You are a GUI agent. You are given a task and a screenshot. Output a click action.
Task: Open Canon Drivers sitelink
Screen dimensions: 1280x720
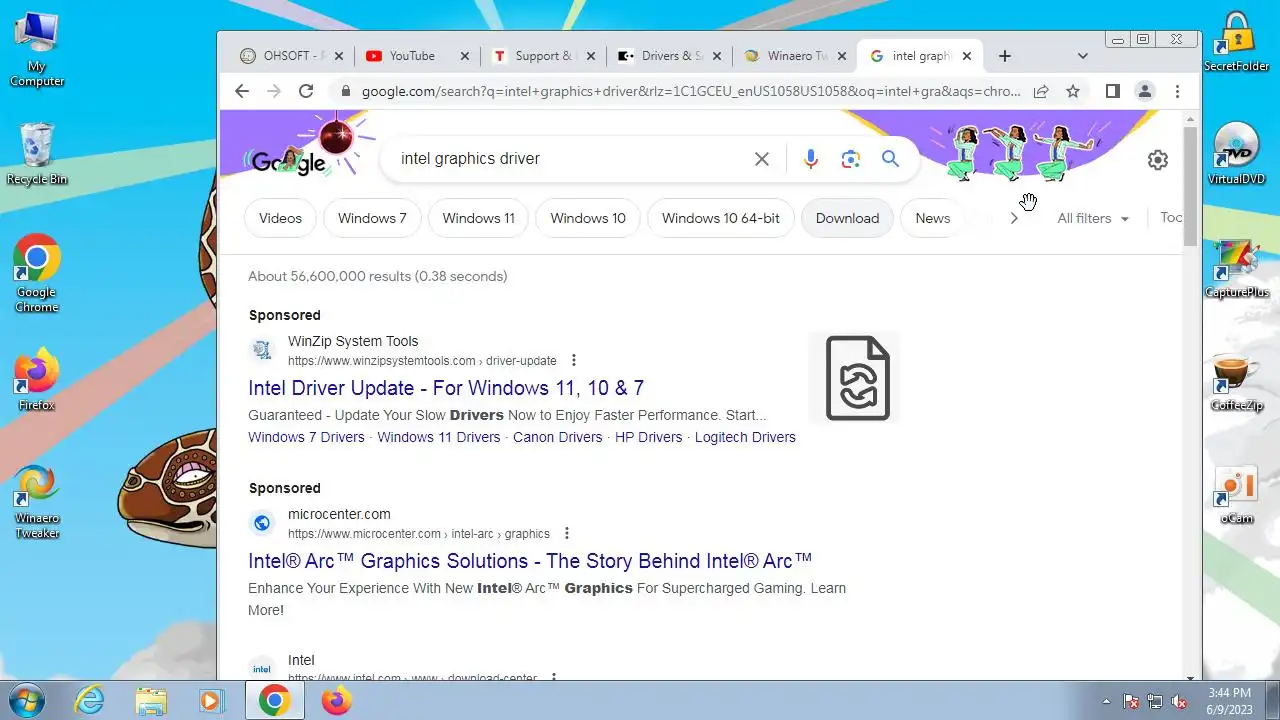[x=558, y=437]
